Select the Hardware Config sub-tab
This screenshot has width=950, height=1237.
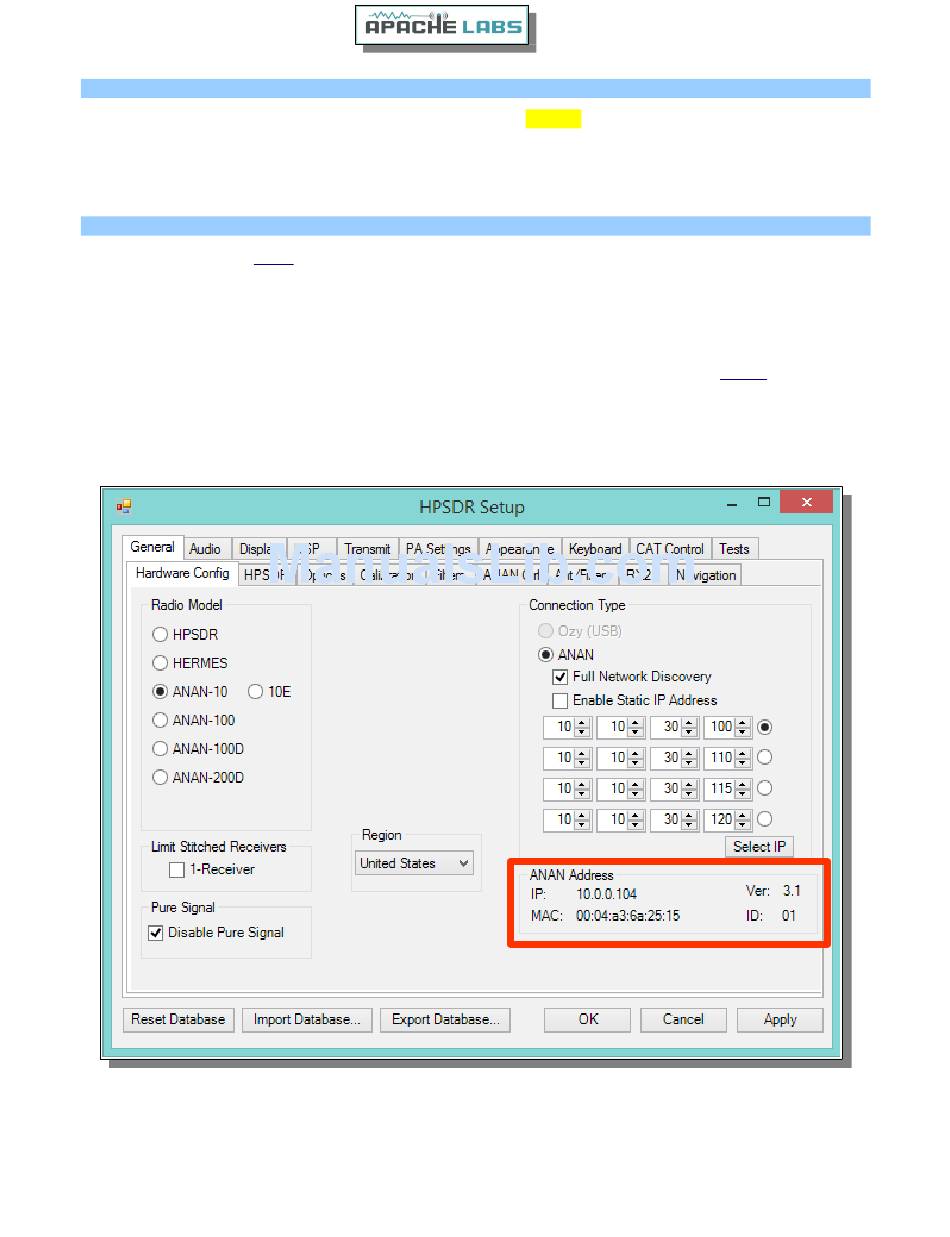pos(183,574)
